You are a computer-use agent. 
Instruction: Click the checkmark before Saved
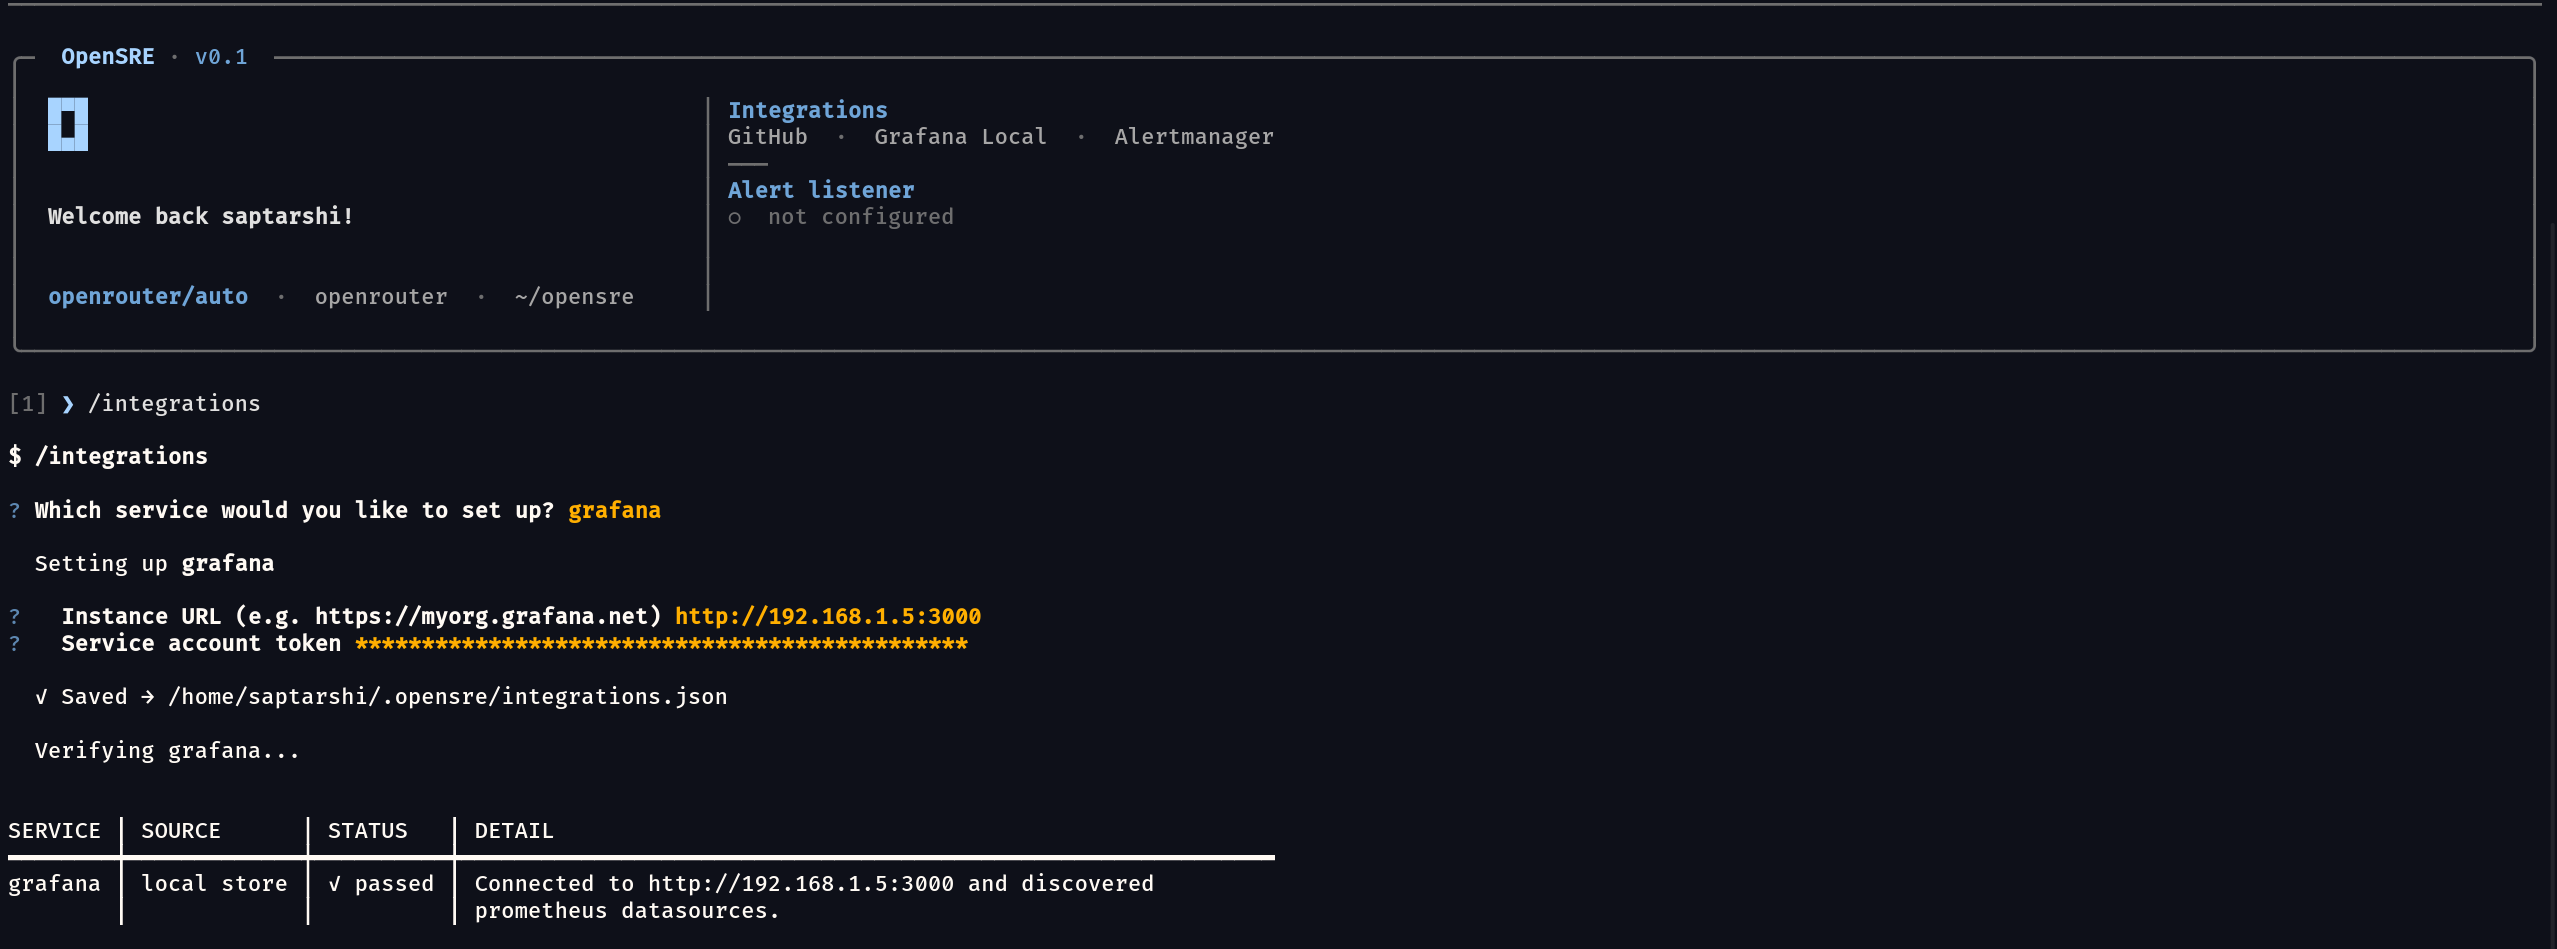pyautogui.click(x=41, y=697)
